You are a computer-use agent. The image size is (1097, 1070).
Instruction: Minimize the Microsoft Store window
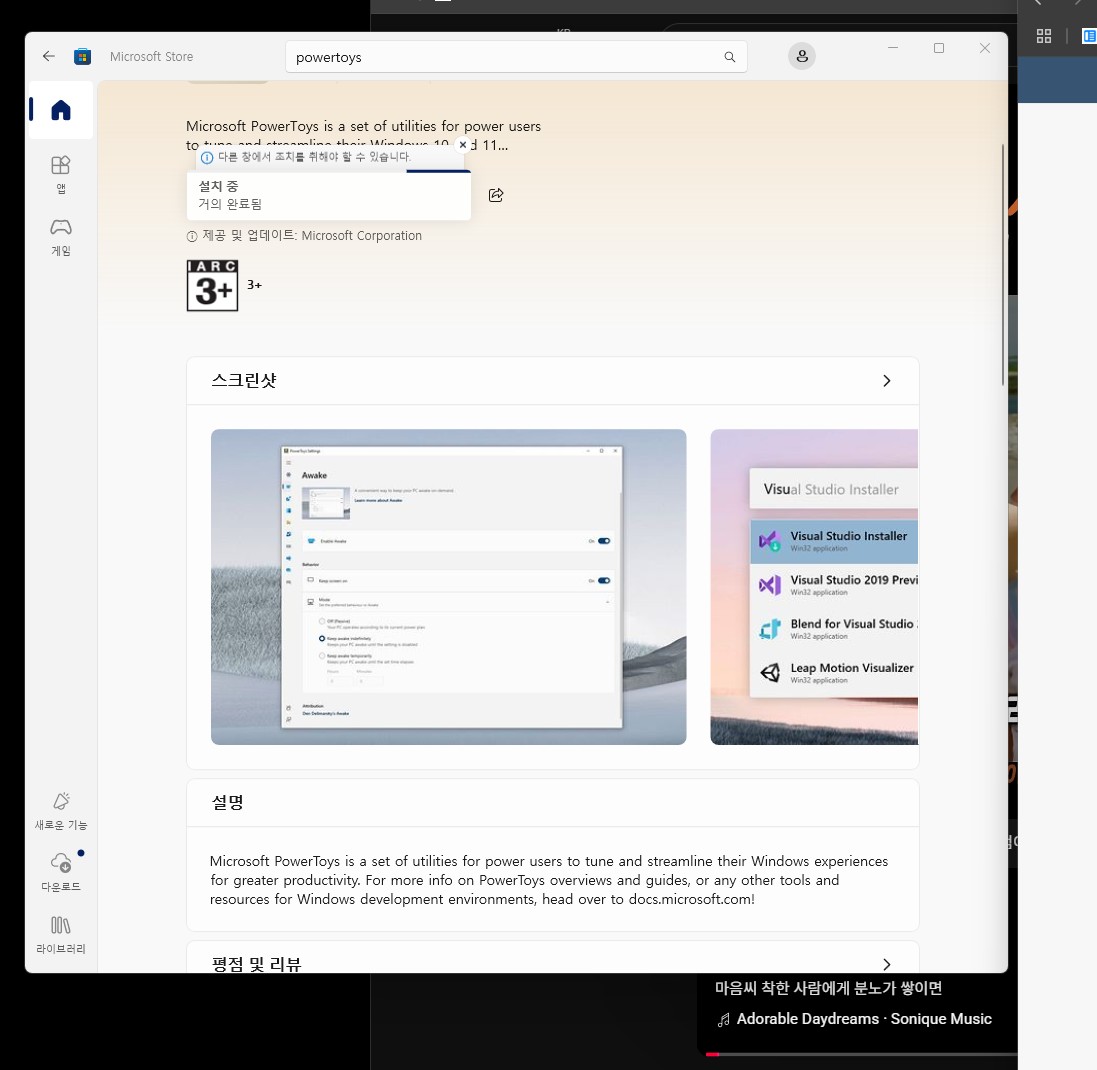[x=893, y=48]
